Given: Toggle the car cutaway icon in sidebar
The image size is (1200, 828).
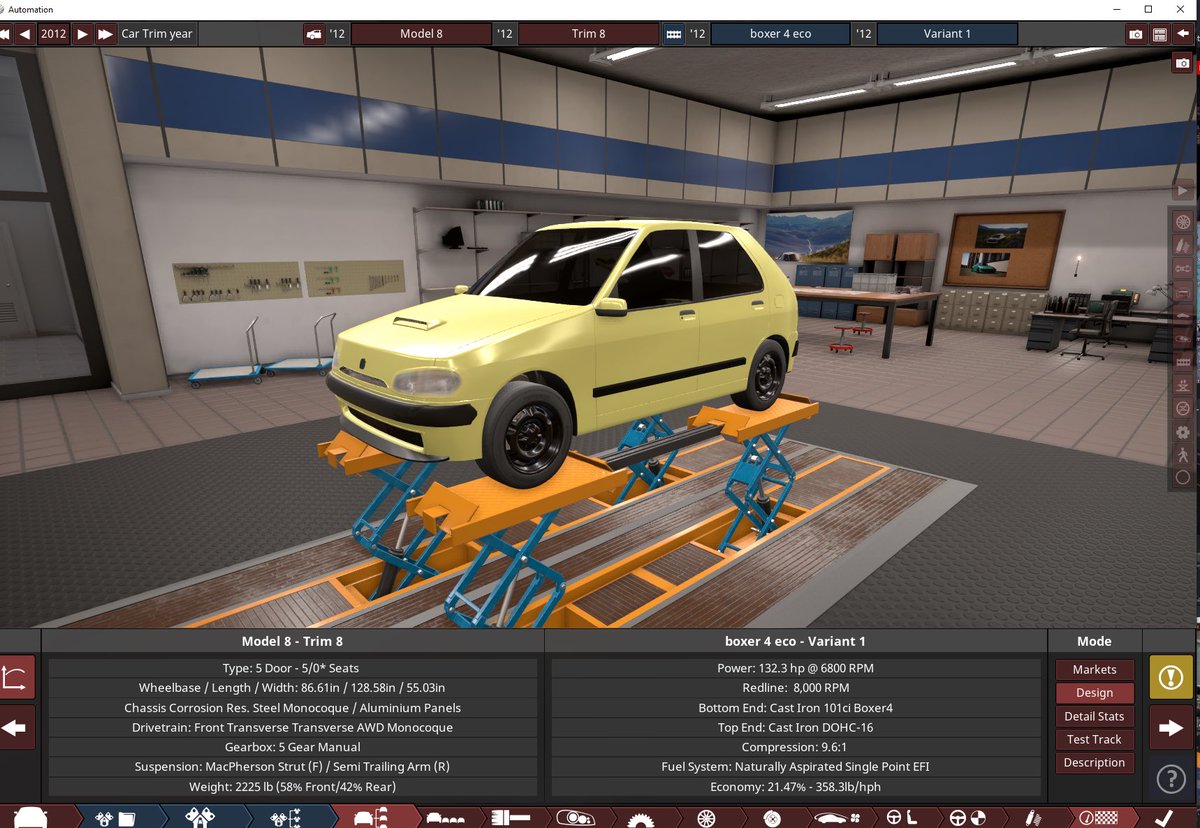Looking at the screenshot, I should tap(1183, 338).
